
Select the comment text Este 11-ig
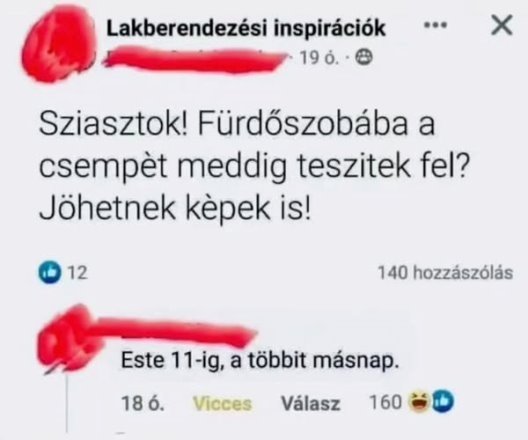[171, 361]
